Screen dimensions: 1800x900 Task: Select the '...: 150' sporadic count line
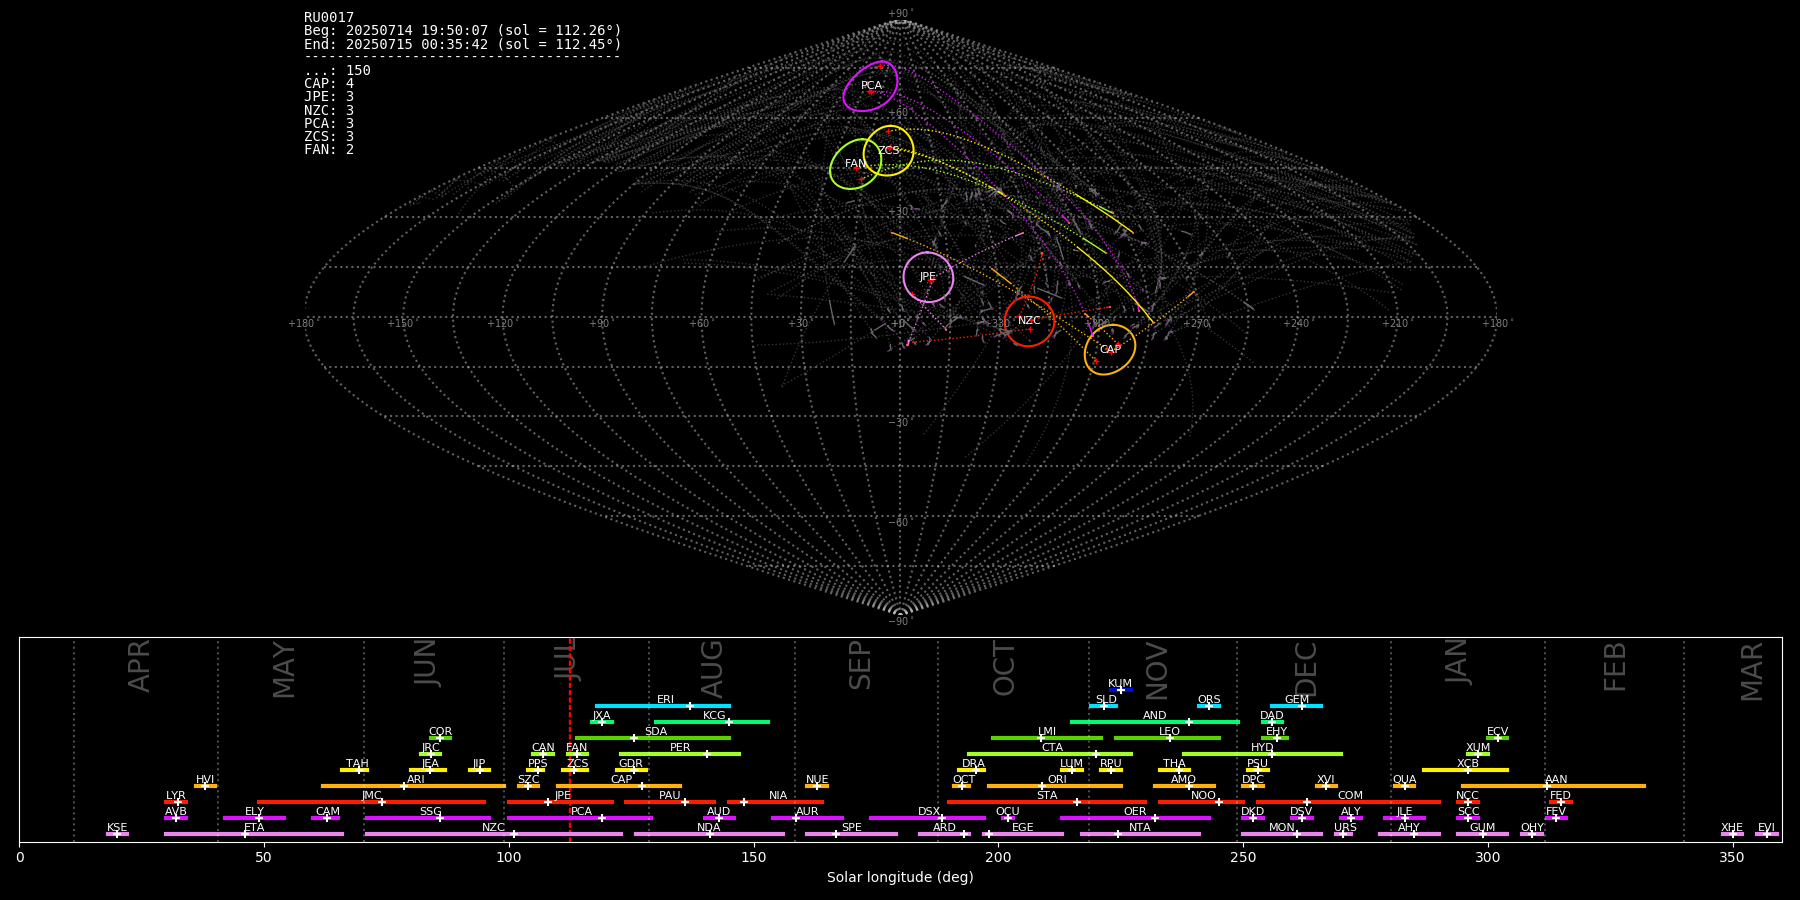point(337,71)
